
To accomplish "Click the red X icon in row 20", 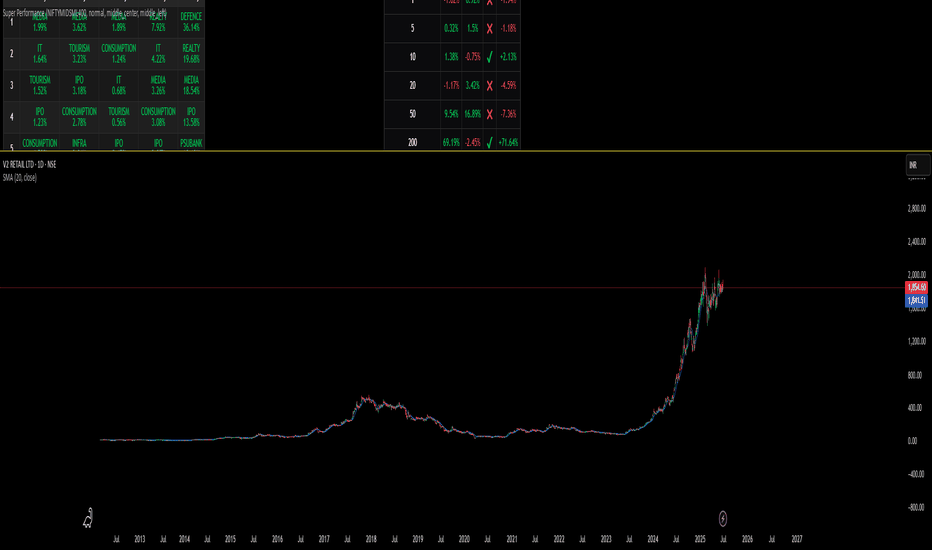I will [489, 86].
